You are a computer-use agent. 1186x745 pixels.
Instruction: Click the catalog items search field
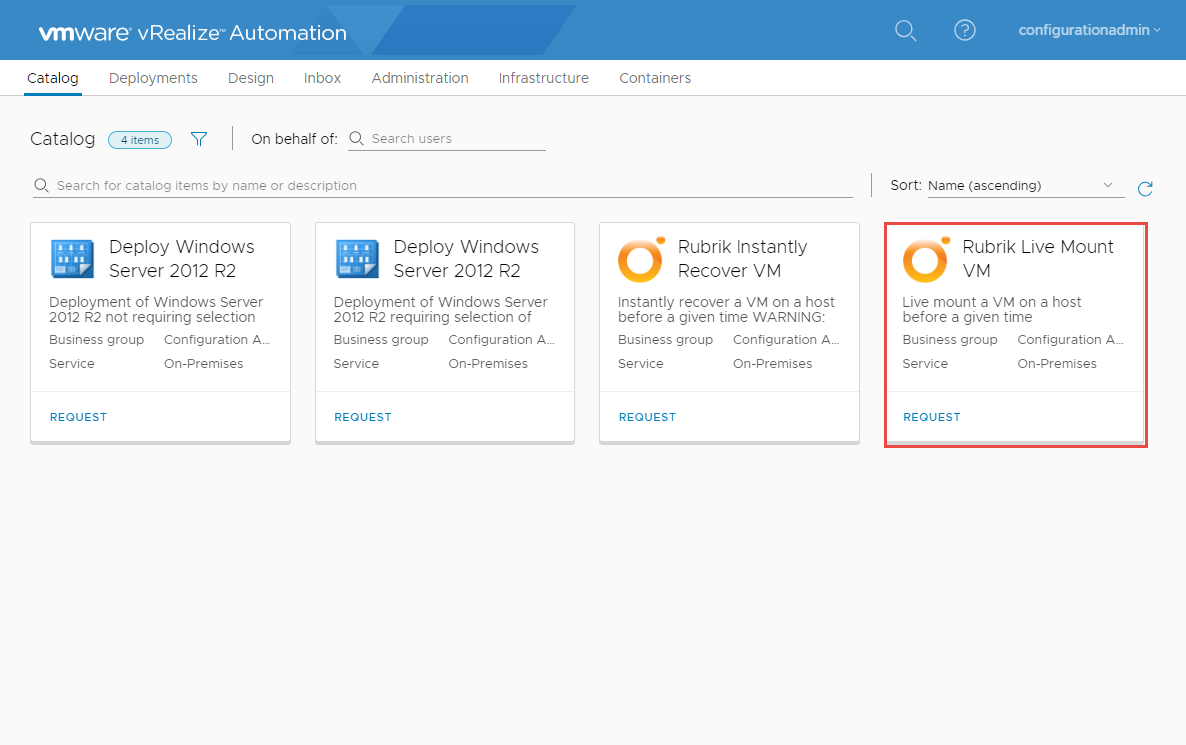(442, 185)
